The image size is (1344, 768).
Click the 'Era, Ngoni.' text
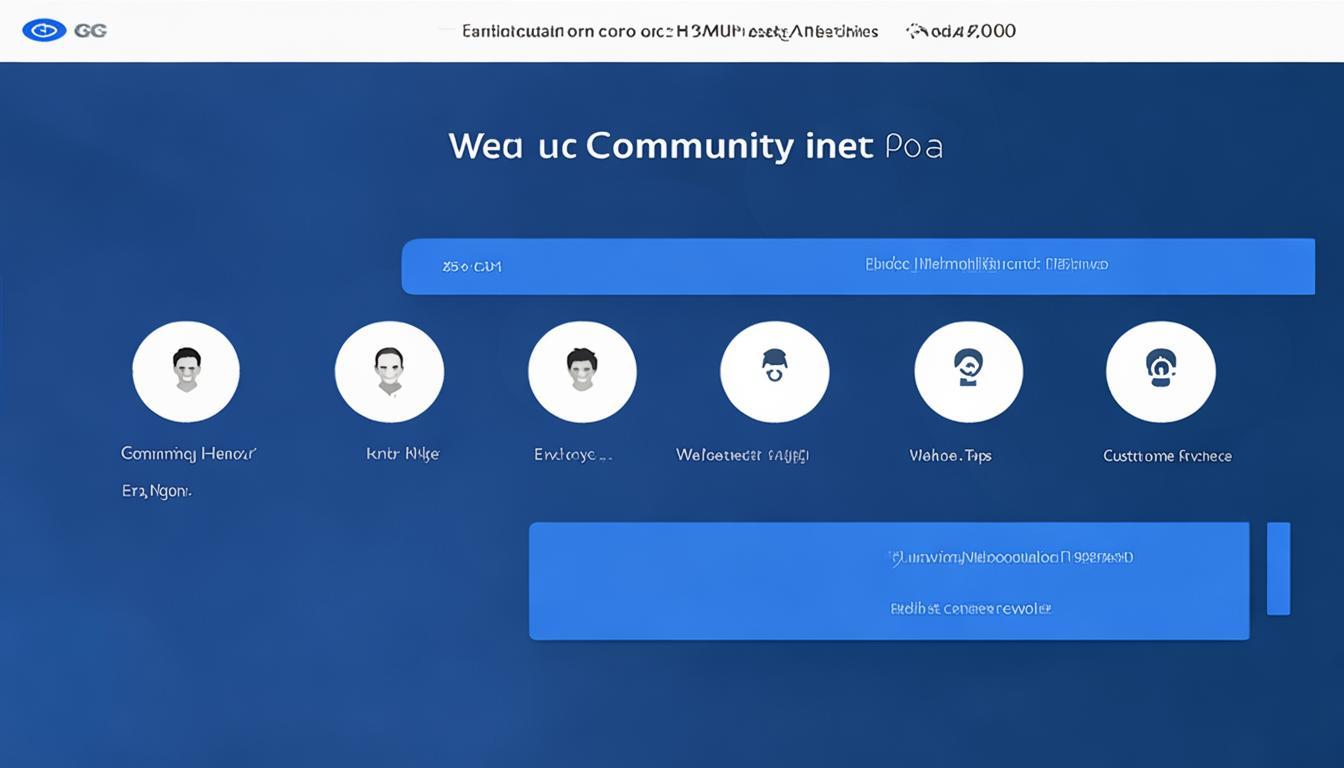157,491
